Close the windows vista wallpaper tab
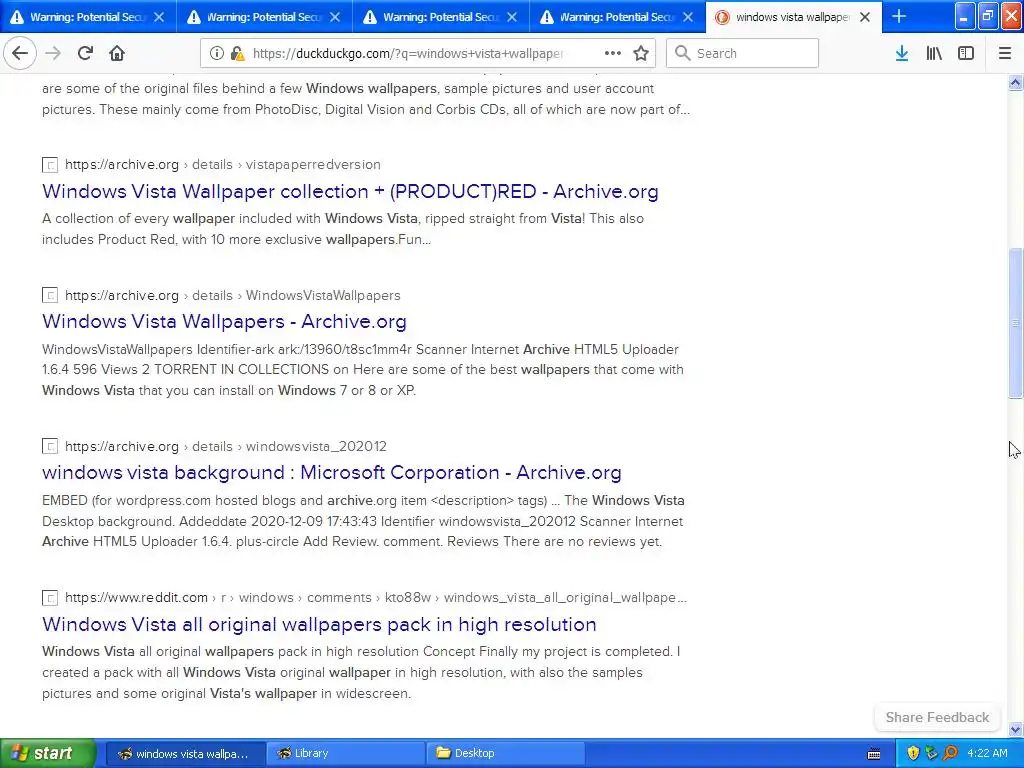The width and height of the screenshot is (1024, 768). click(x=865, y=17)
